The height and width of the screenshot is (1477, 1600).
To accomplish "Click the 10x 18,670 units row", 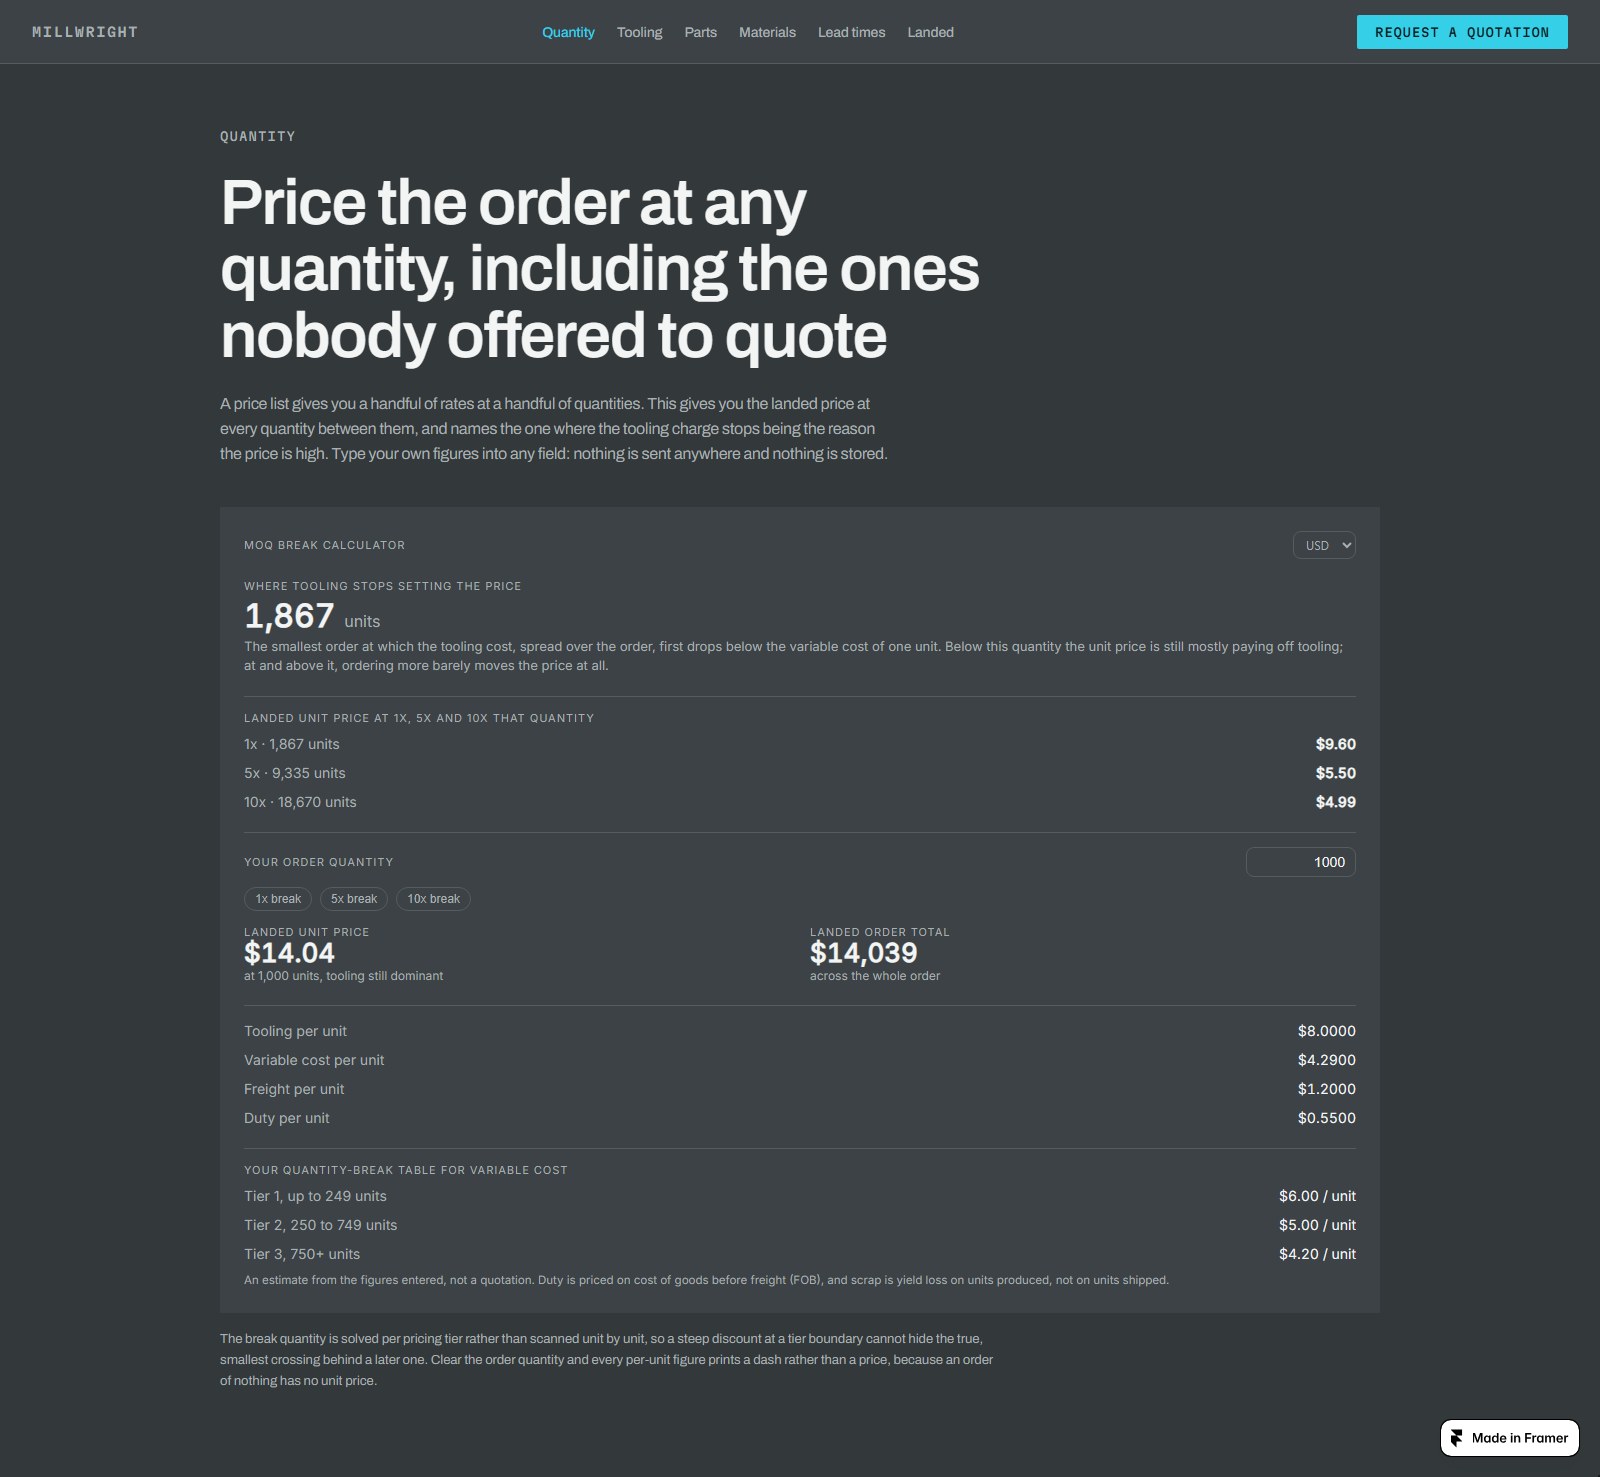I will pyautogui.click(x=800, y=802).
